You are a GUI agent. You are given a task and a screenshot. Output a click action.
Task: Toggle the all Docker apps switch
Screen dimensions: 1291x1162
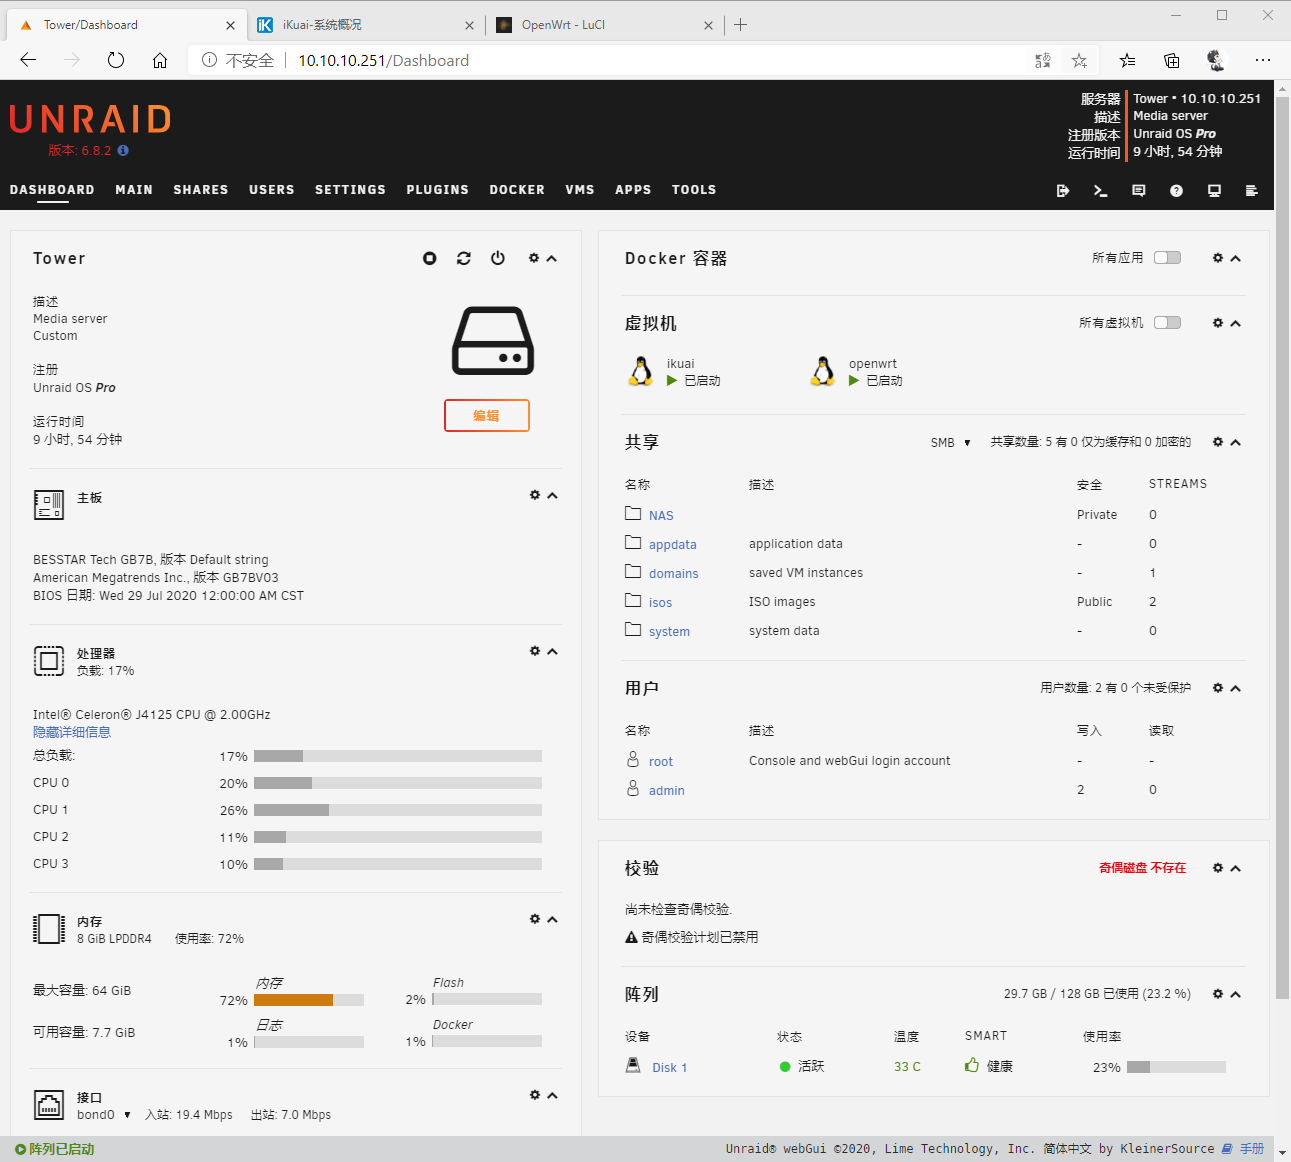(1167, 258)
